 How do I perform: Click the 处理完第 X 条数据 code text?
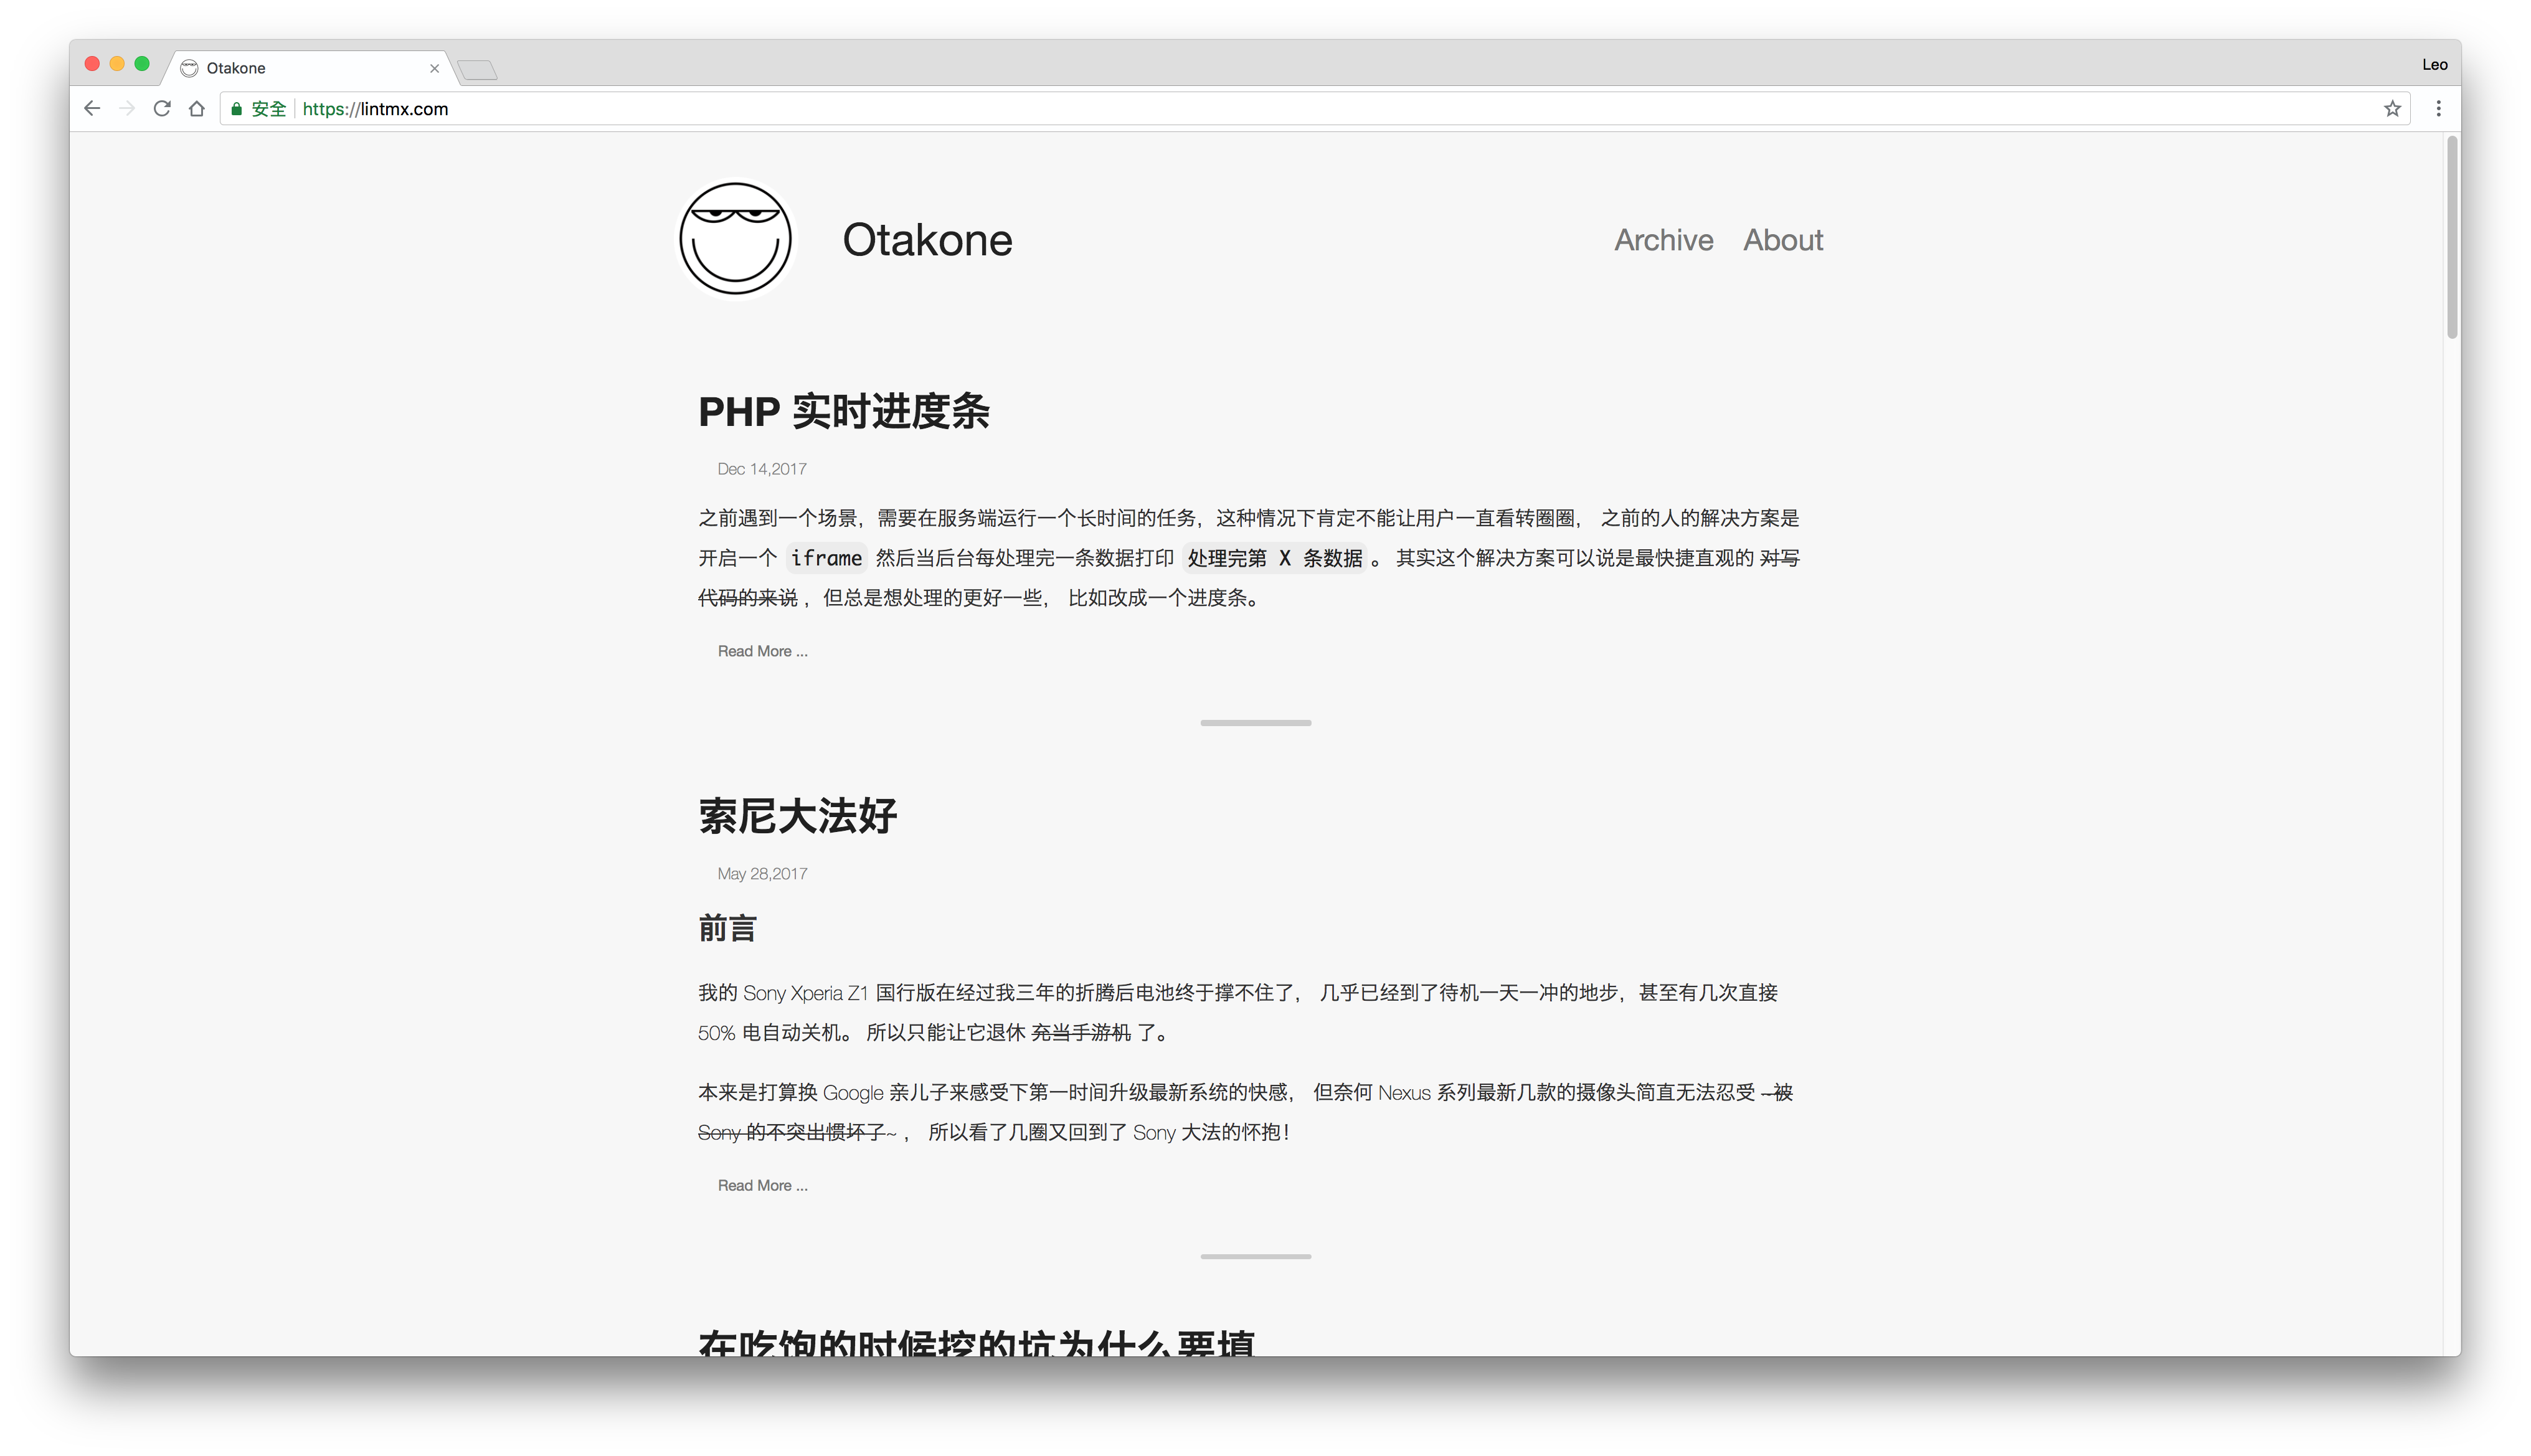coord(1274,558)
